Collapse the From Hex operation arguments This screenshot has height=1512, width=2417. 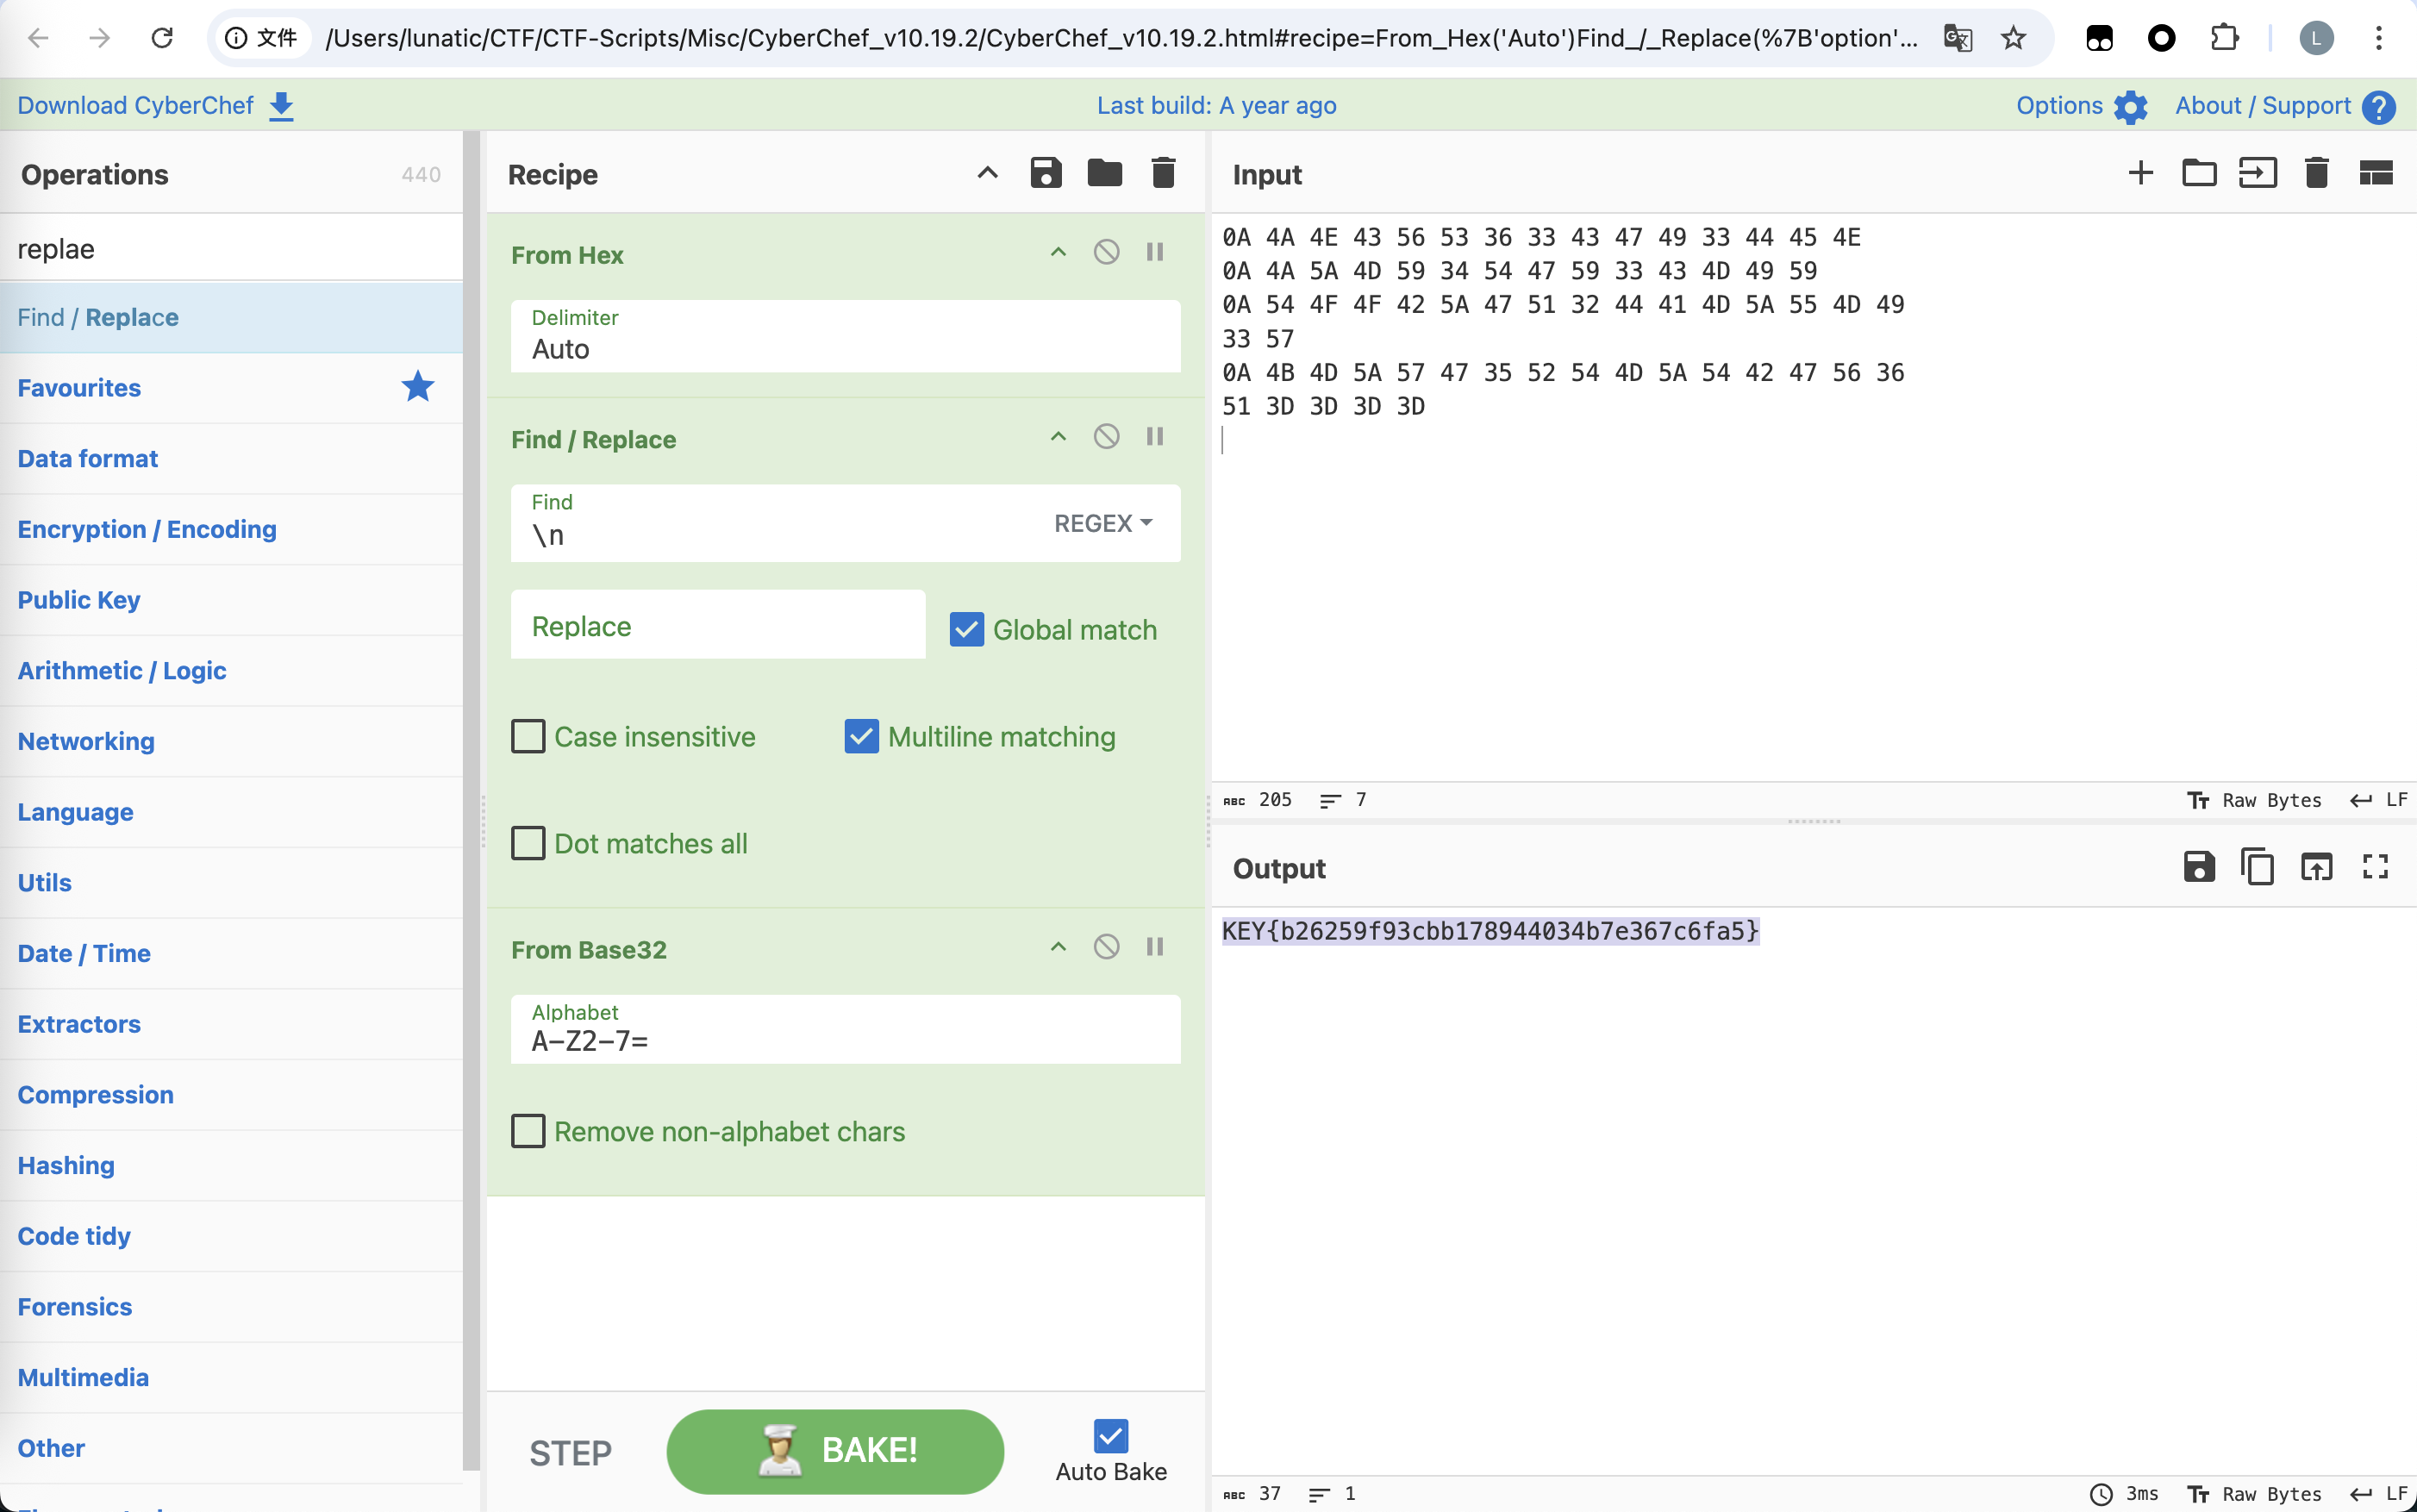click(1058, 252)
